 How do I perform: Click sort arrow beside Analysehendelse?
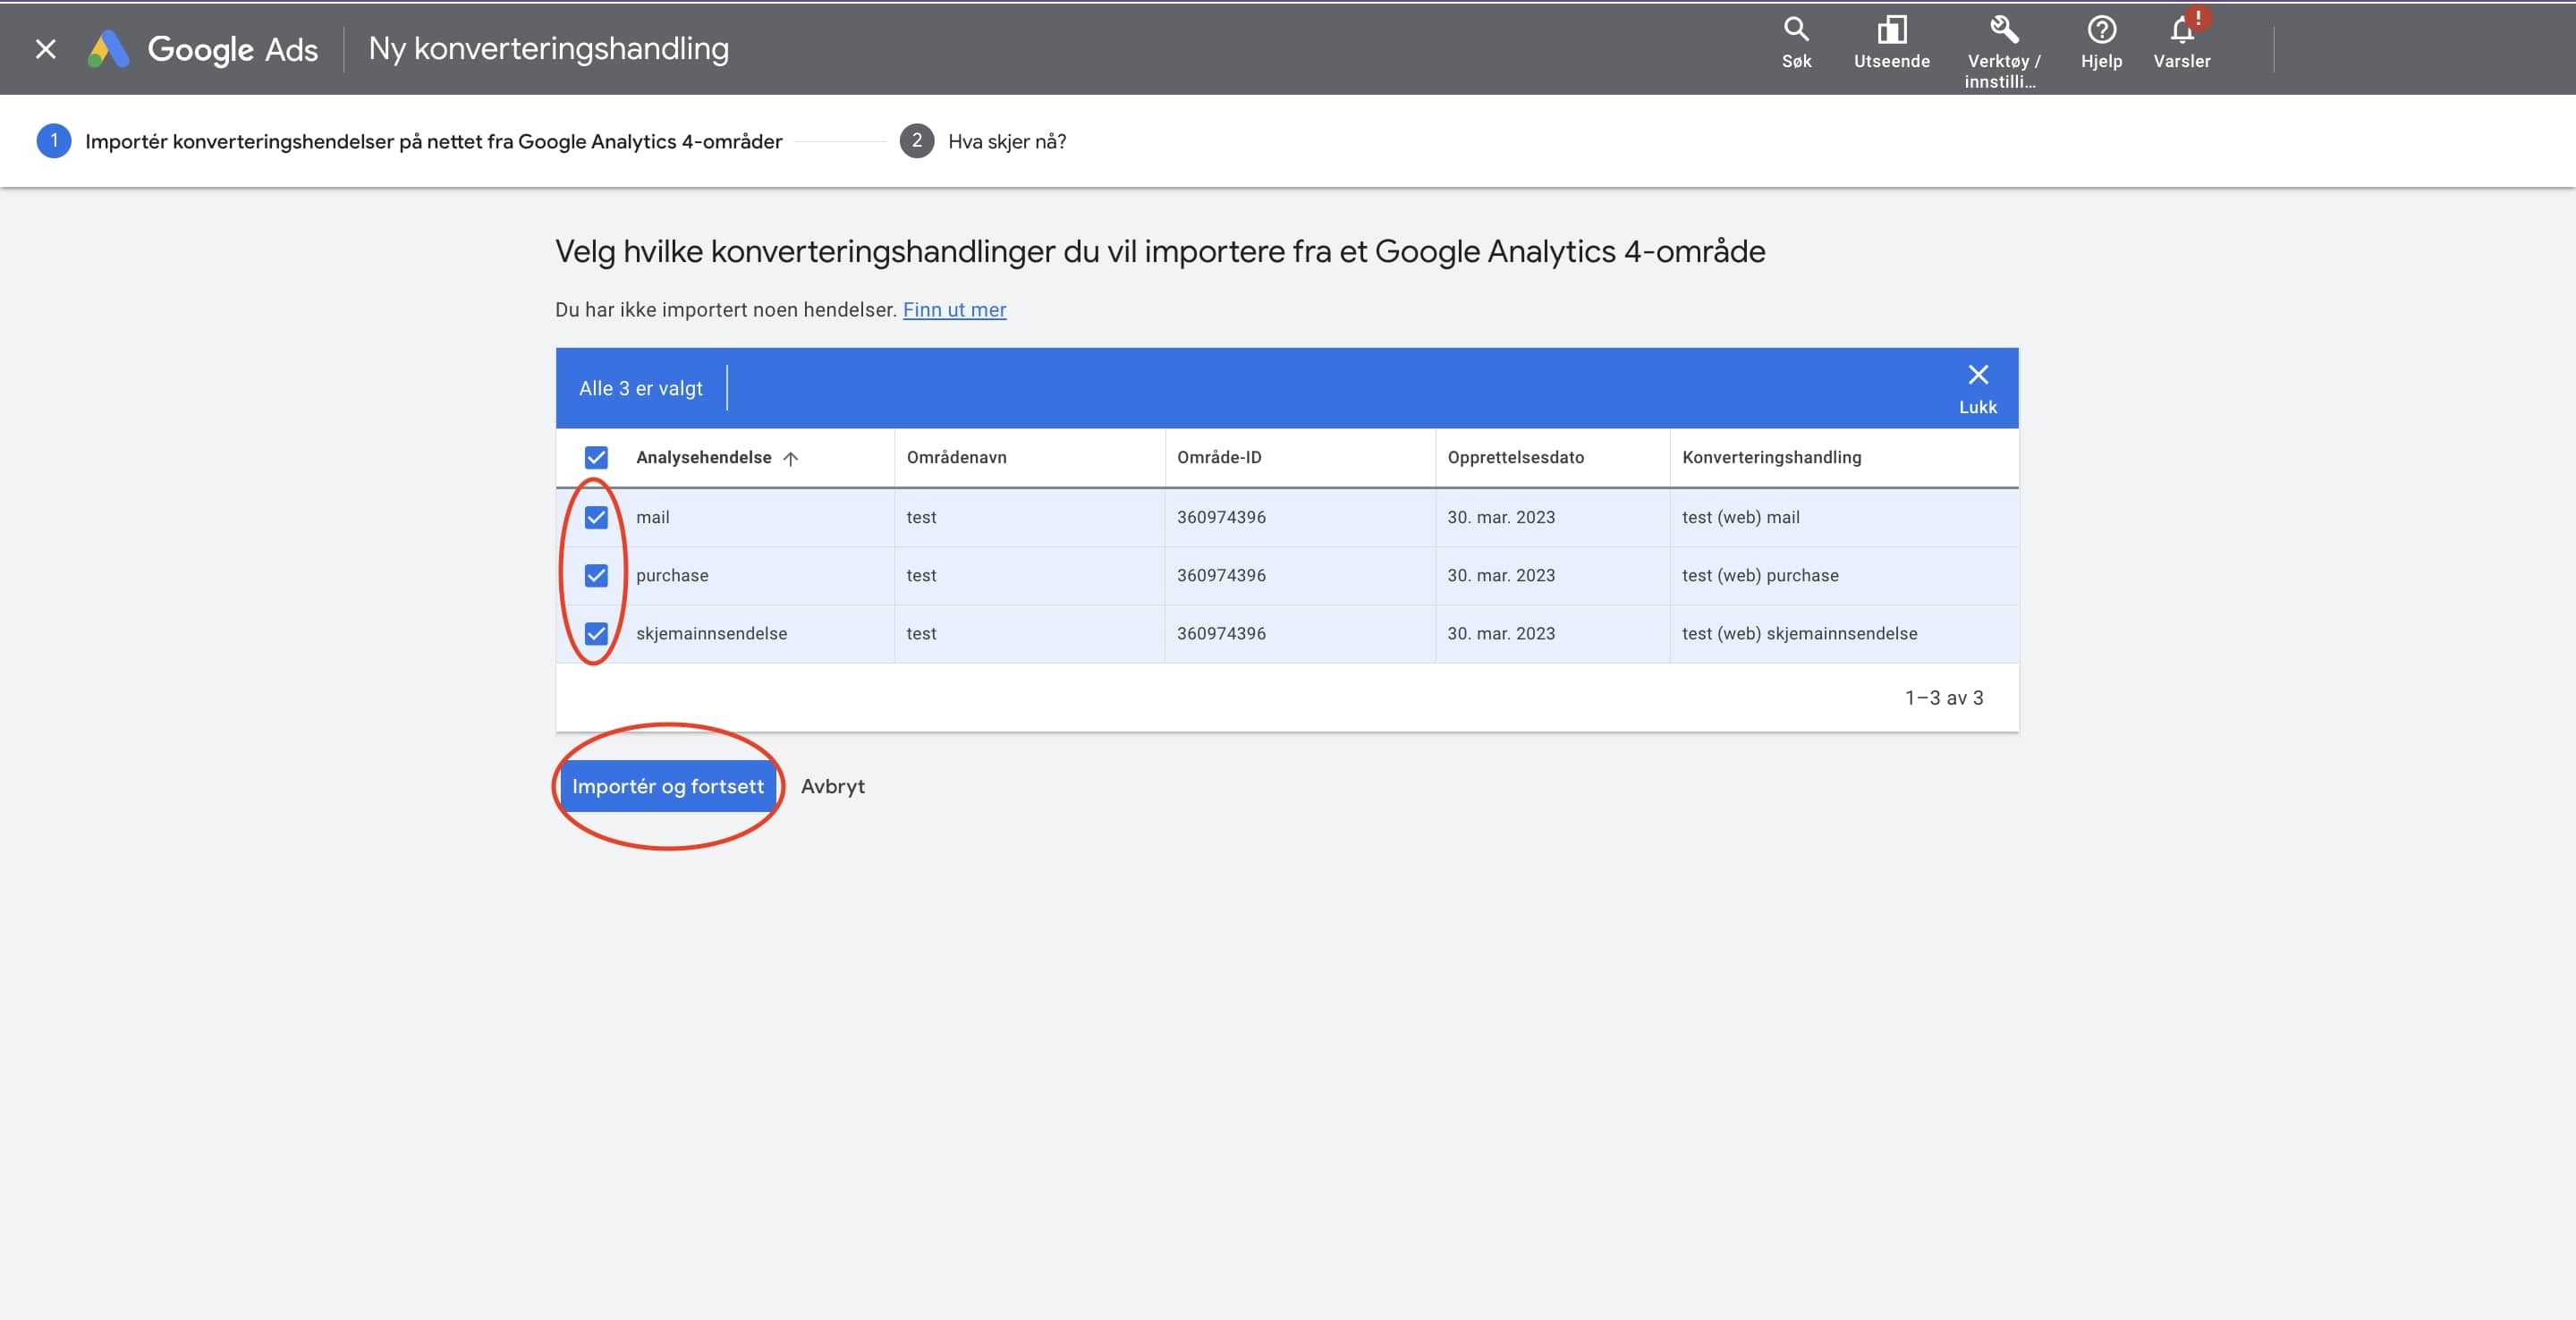[790, 458]
